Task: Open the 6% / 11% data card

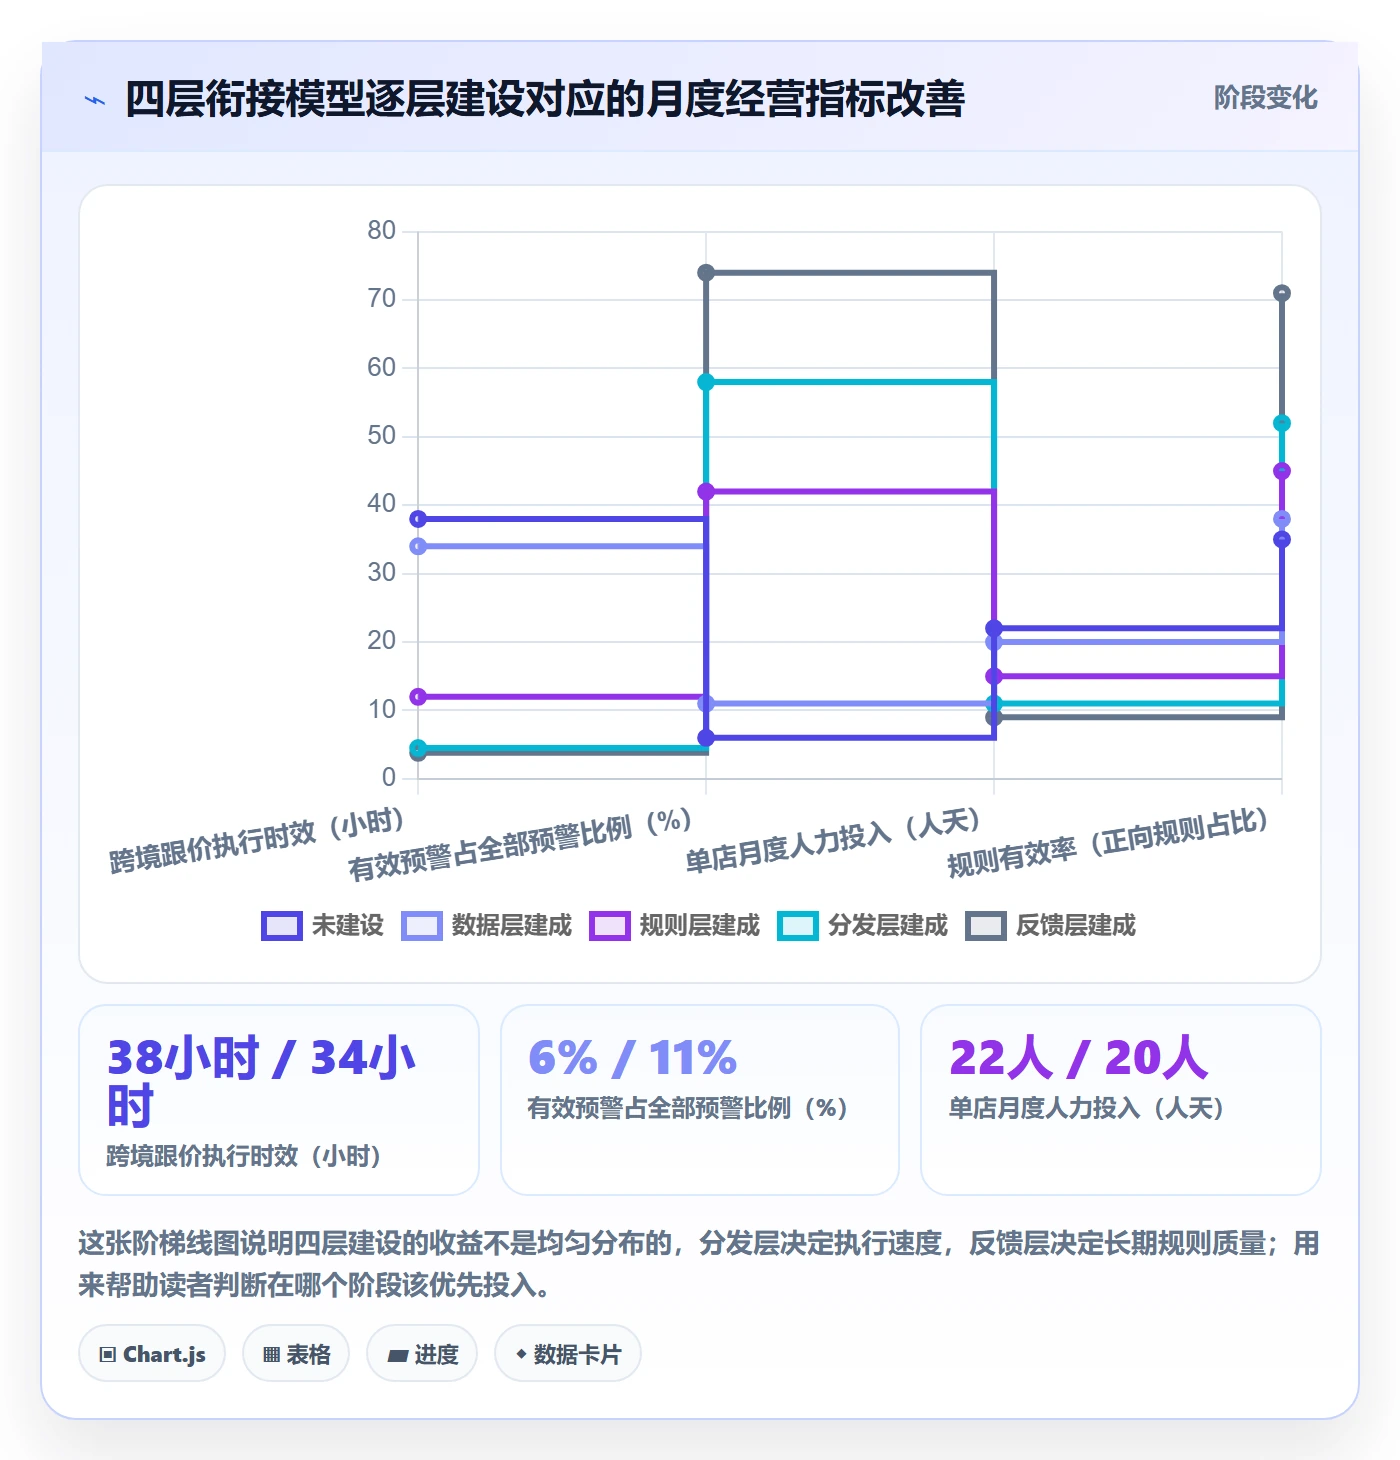Action: (x=700, y=1100)
